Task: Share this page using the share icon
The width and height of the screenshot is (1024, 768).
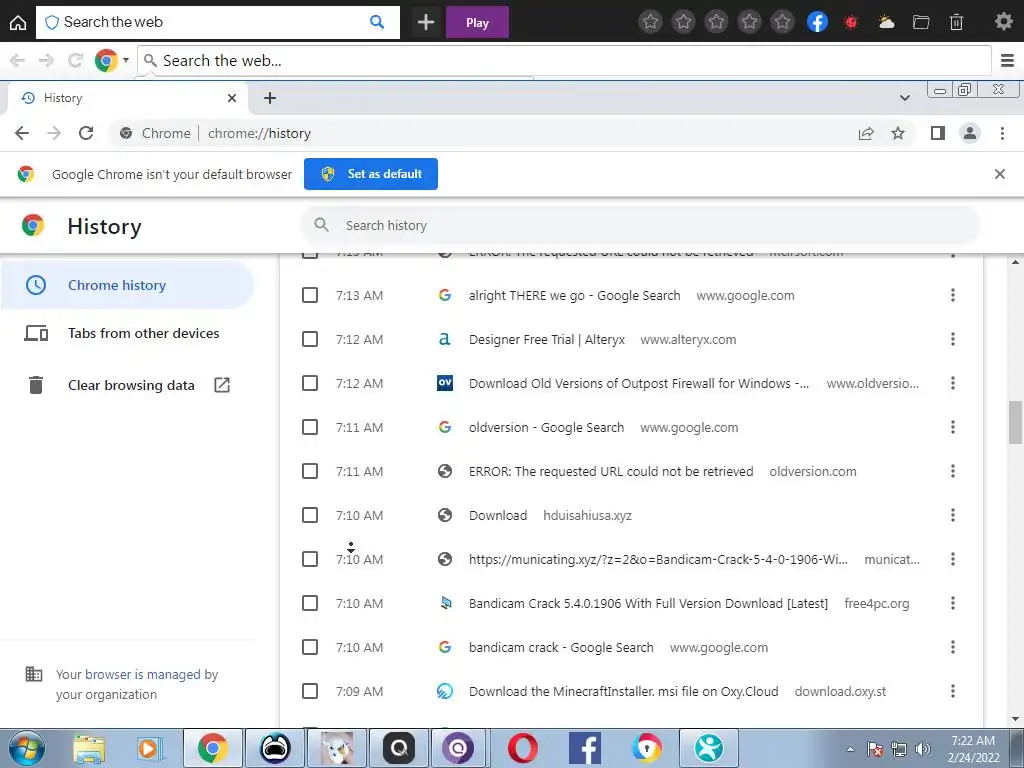Action: click(866, 133)
